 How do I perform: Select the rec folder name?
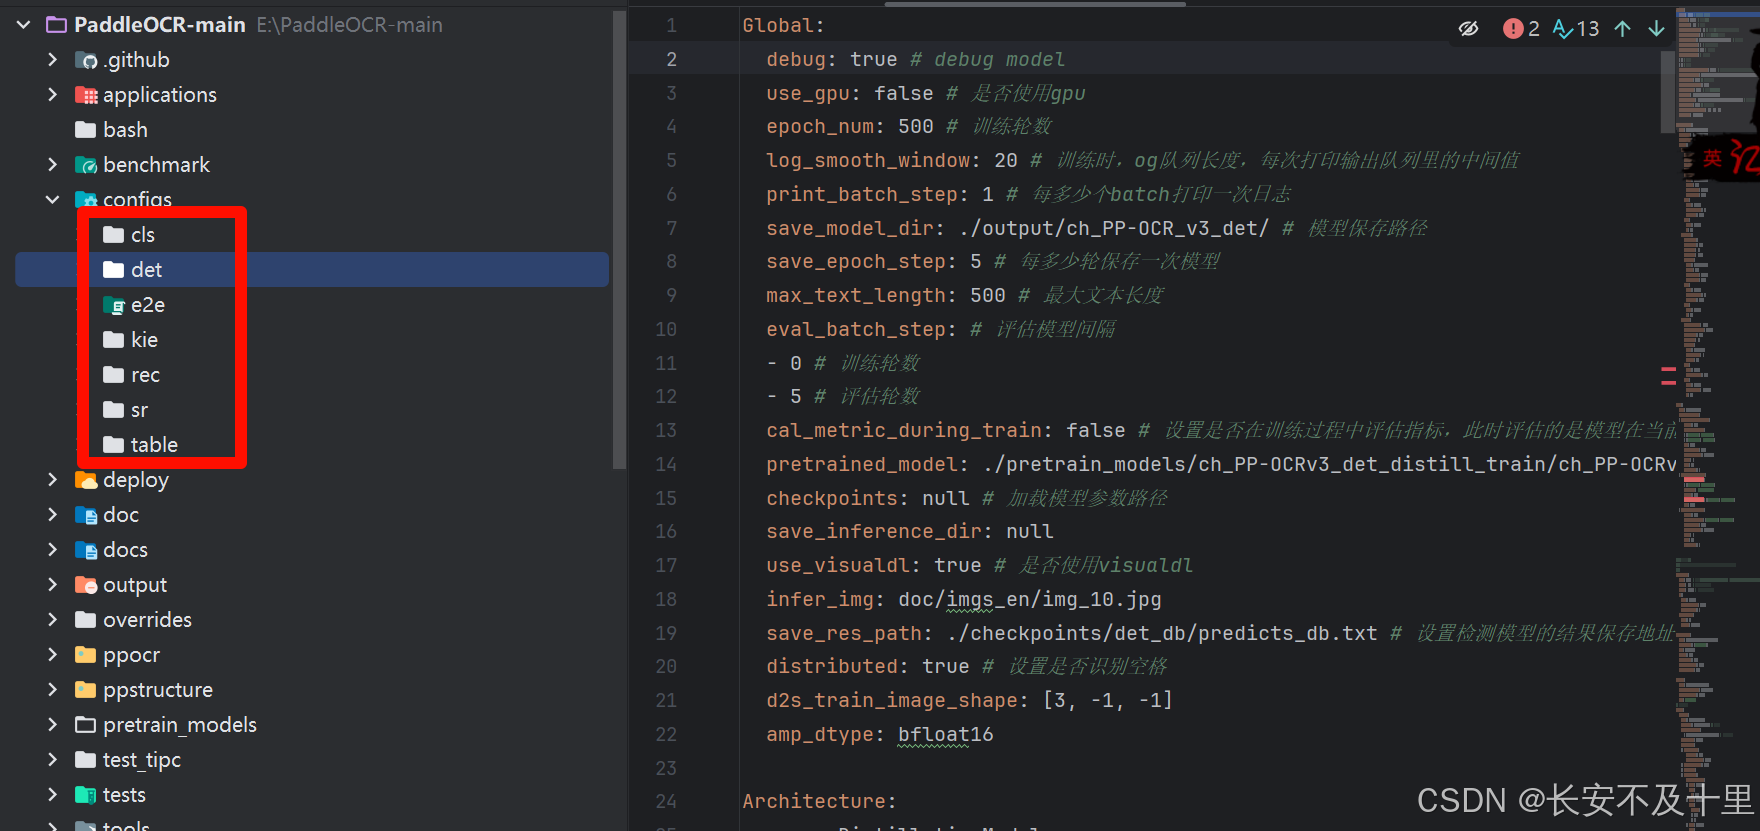coord(145,375)
